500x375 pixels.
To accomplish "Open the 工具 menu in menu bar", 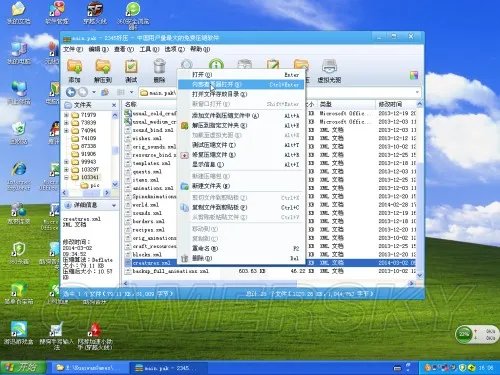I will click(149, 49).
